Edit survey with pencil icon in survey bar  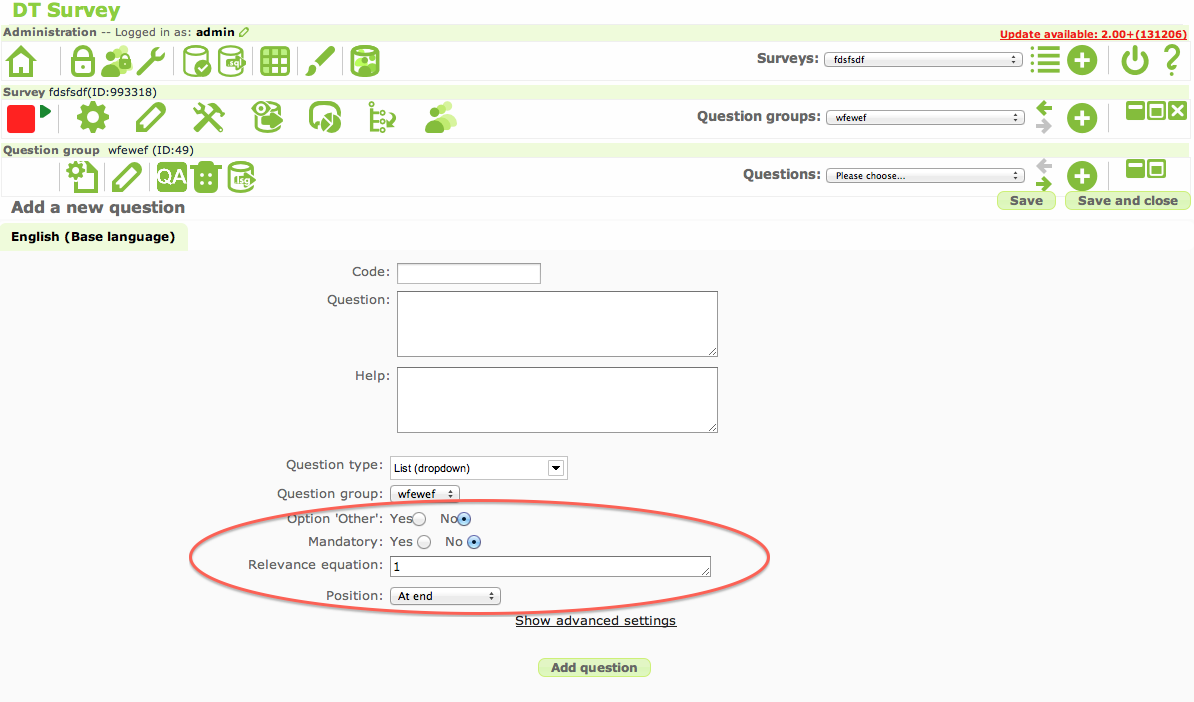(151, 118)
